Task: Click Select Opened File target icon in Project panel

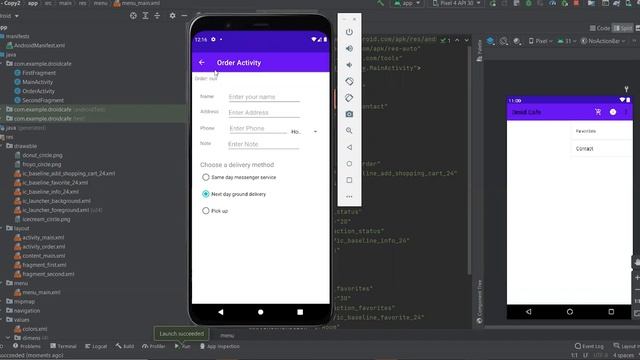Action: [133, 16]
